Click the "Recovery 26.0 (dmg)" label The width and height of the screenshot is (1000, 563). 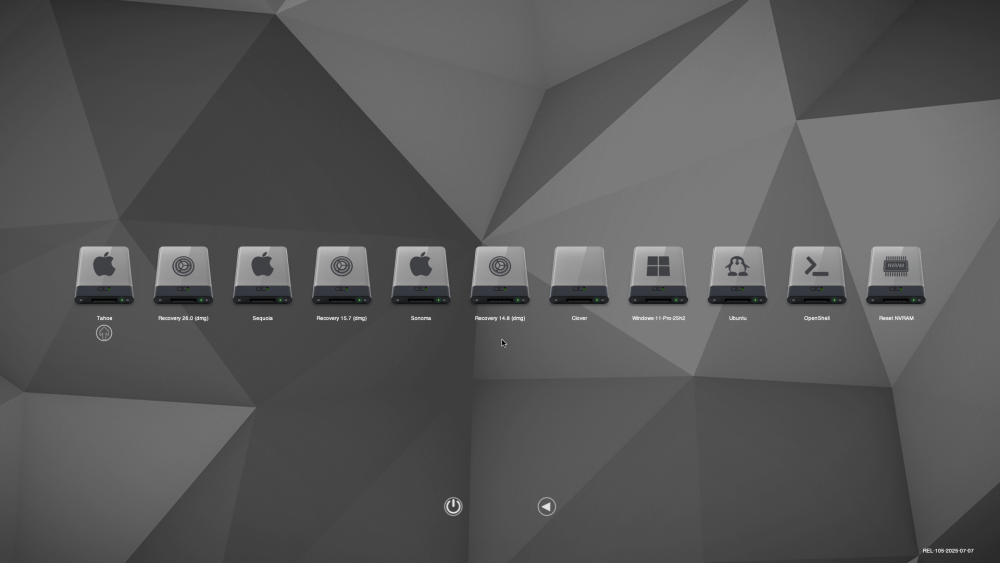[x=183, y=318]
